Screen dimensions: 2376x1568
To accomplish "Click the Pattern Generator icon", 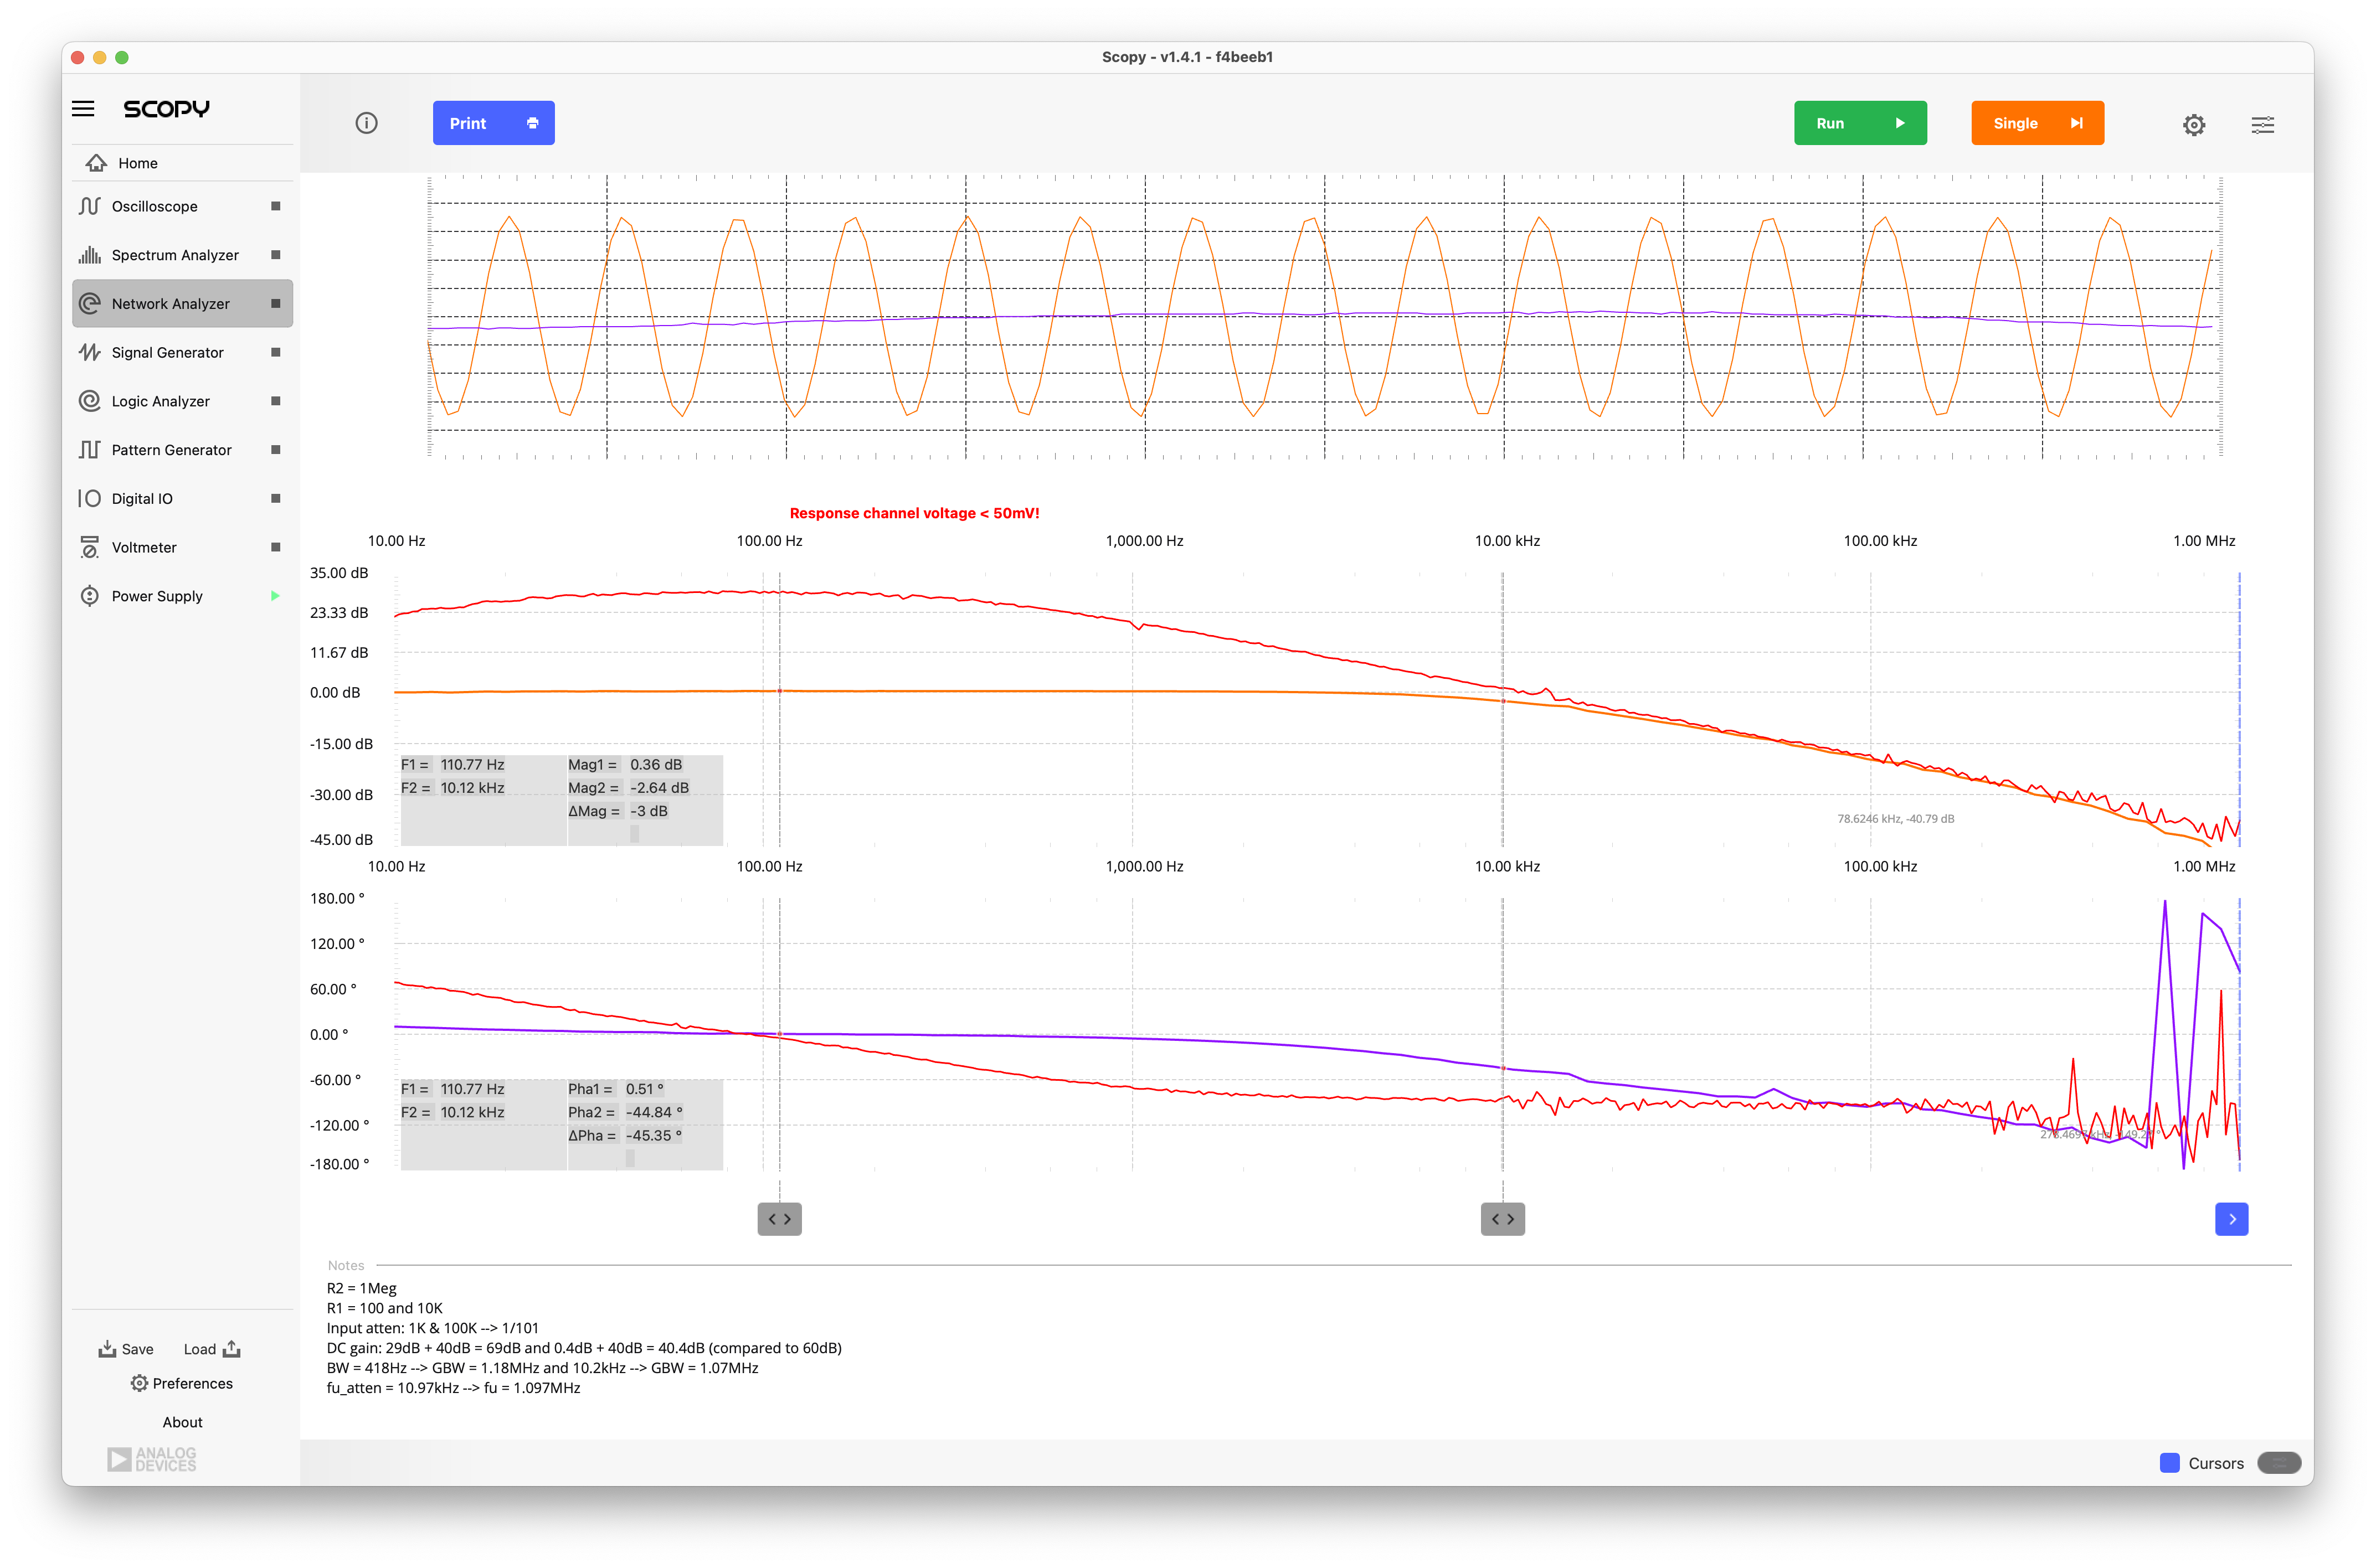I will point(90,450).
